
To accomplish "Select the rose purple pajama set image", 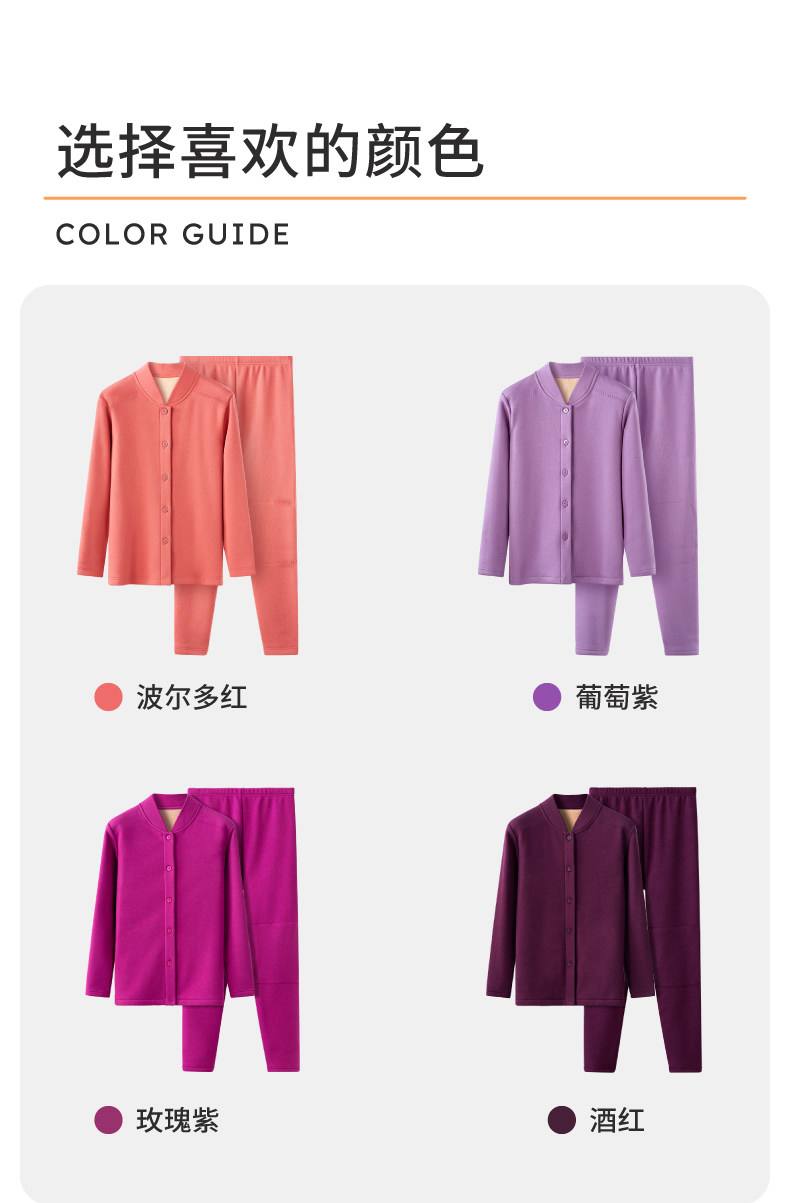I will click(x=192, y=930).
